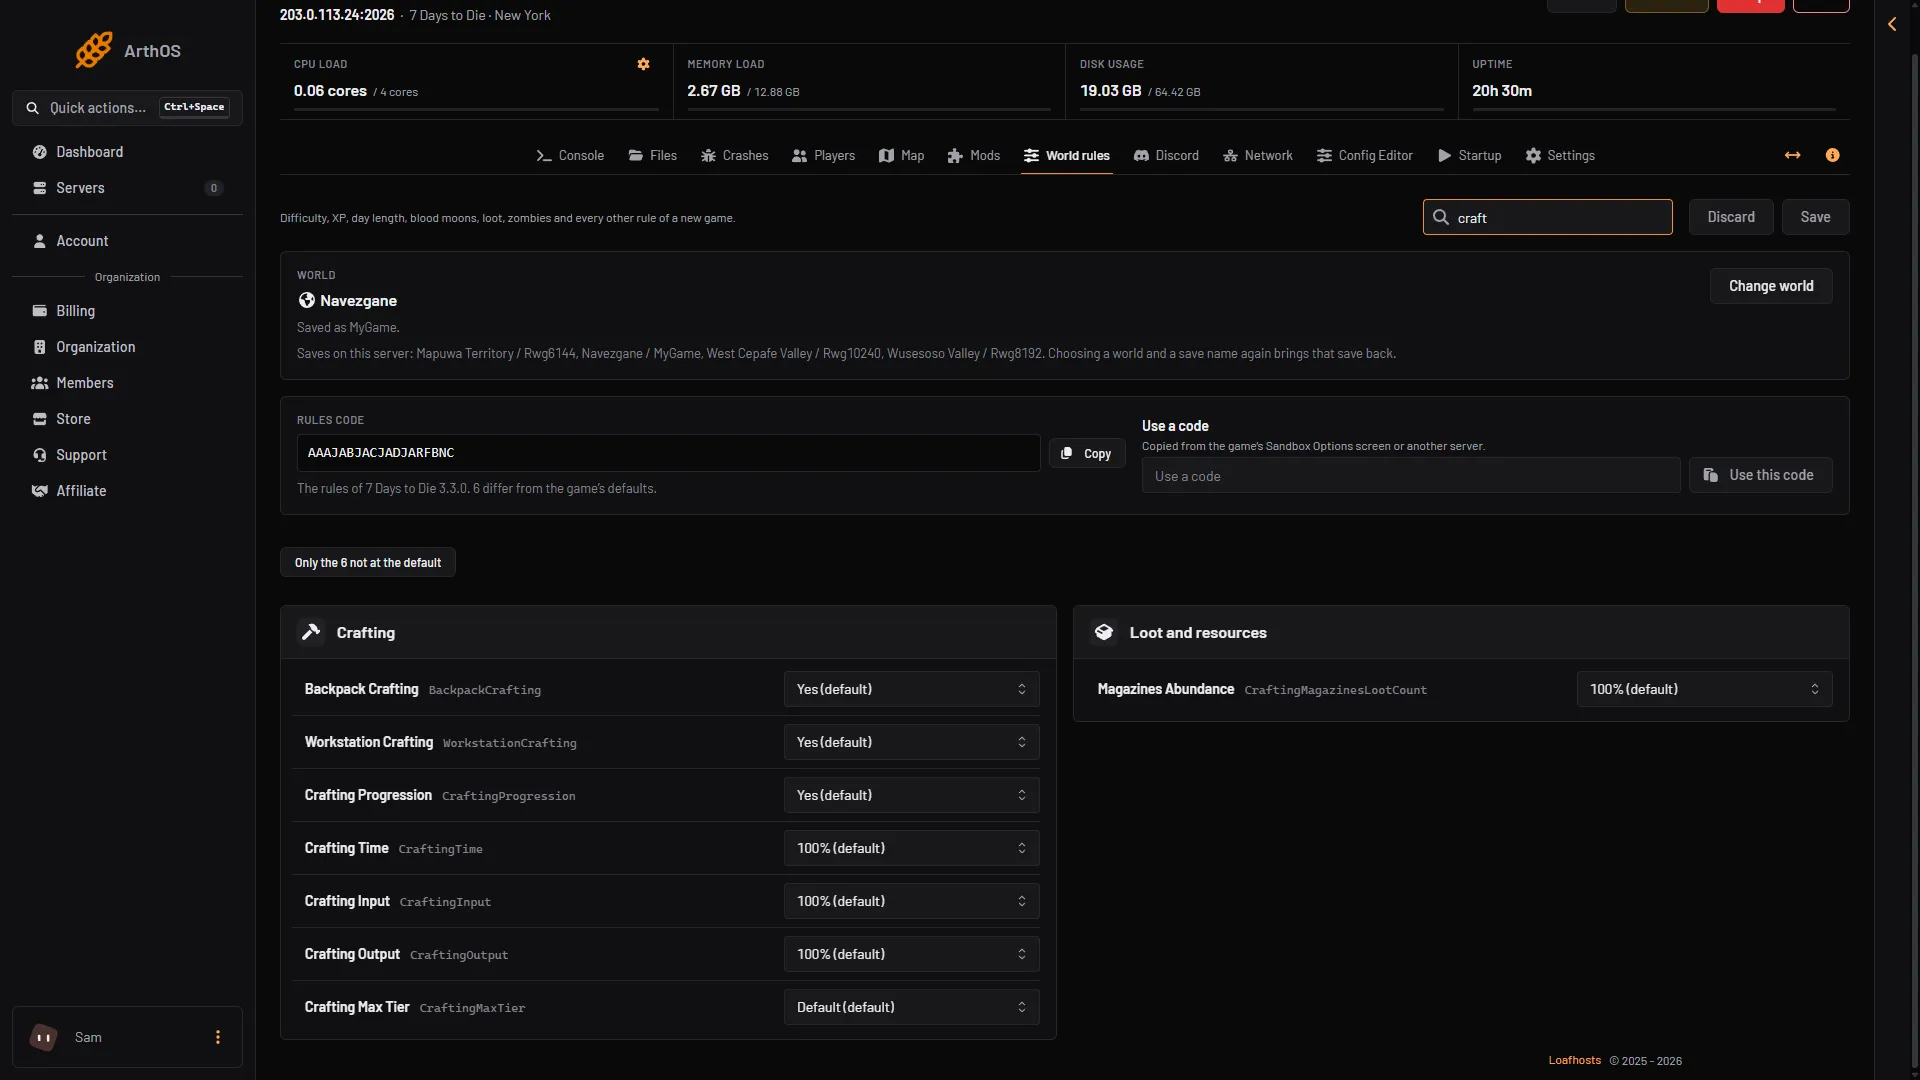Toggle Only the 6 not at default filter
This screenshot has width=1920, height=1080.
[368, 562]
